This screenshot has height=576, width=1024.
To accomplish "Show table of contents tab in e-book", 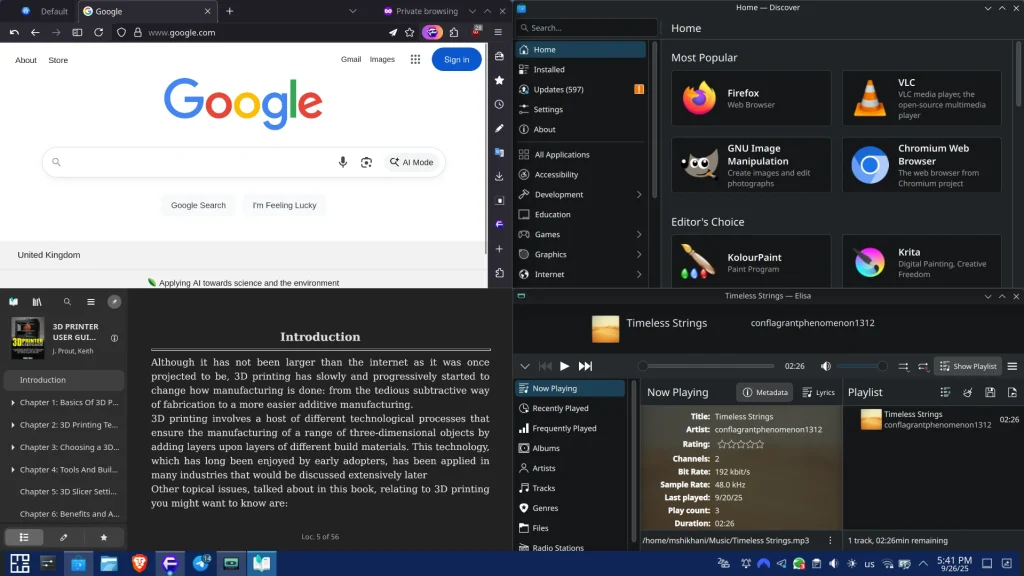I will (24, 537).
